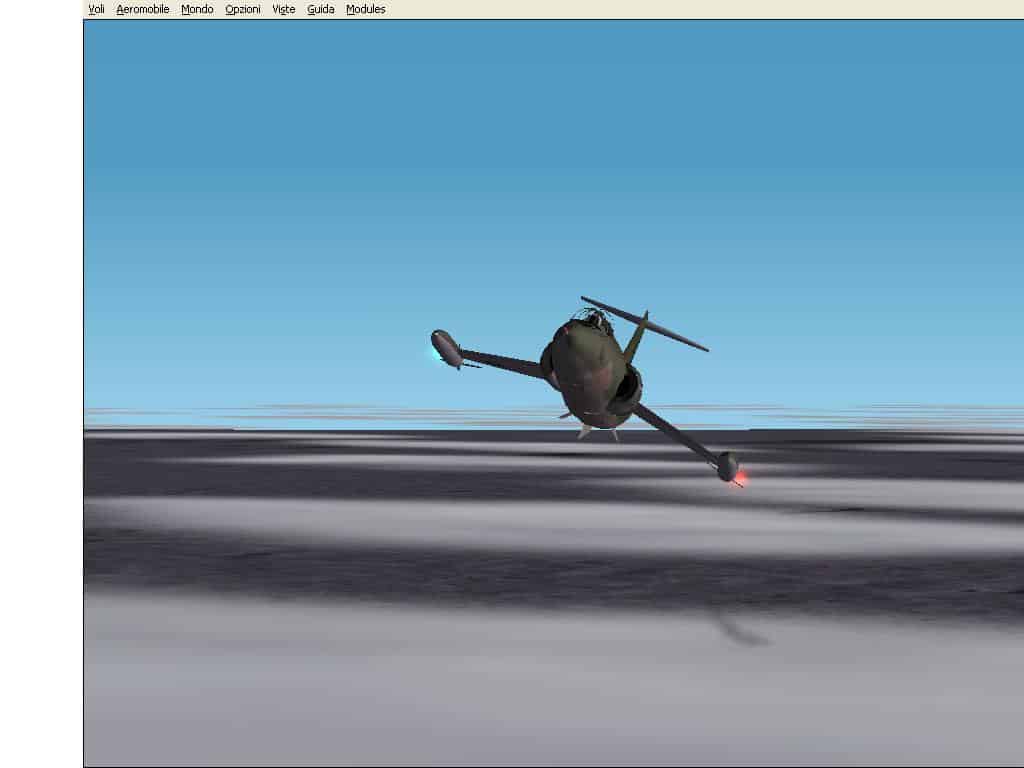
Task: Open the Guida help menu
Action: point(321,9)
